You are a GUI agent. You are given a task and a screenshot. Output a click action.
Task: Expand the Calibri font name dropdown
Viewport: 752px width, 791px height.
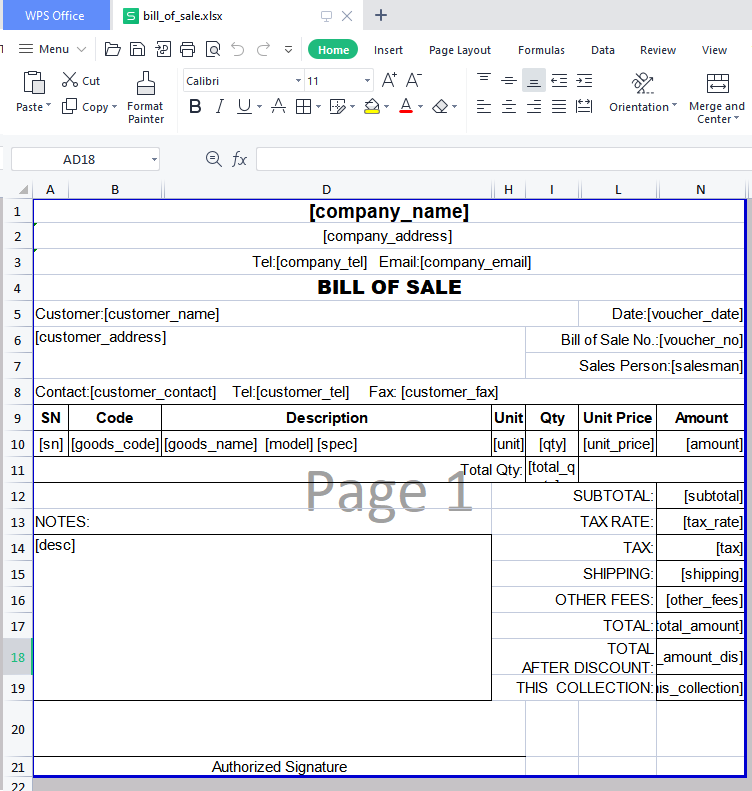[x=298, y=81]
